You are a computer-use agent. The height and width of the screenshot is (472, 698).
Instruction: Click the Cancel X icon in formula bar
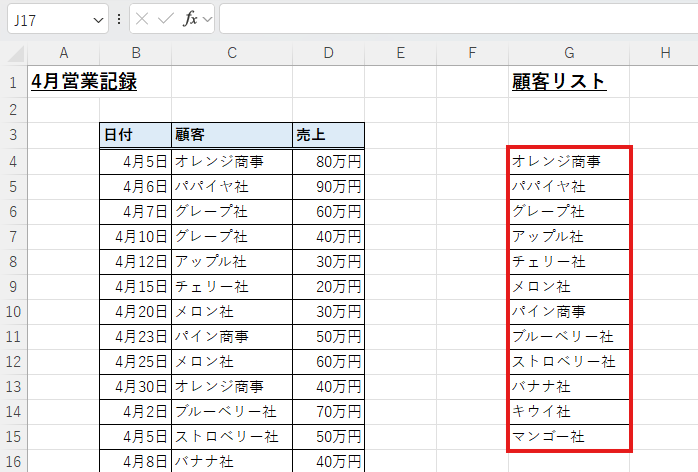143,19
